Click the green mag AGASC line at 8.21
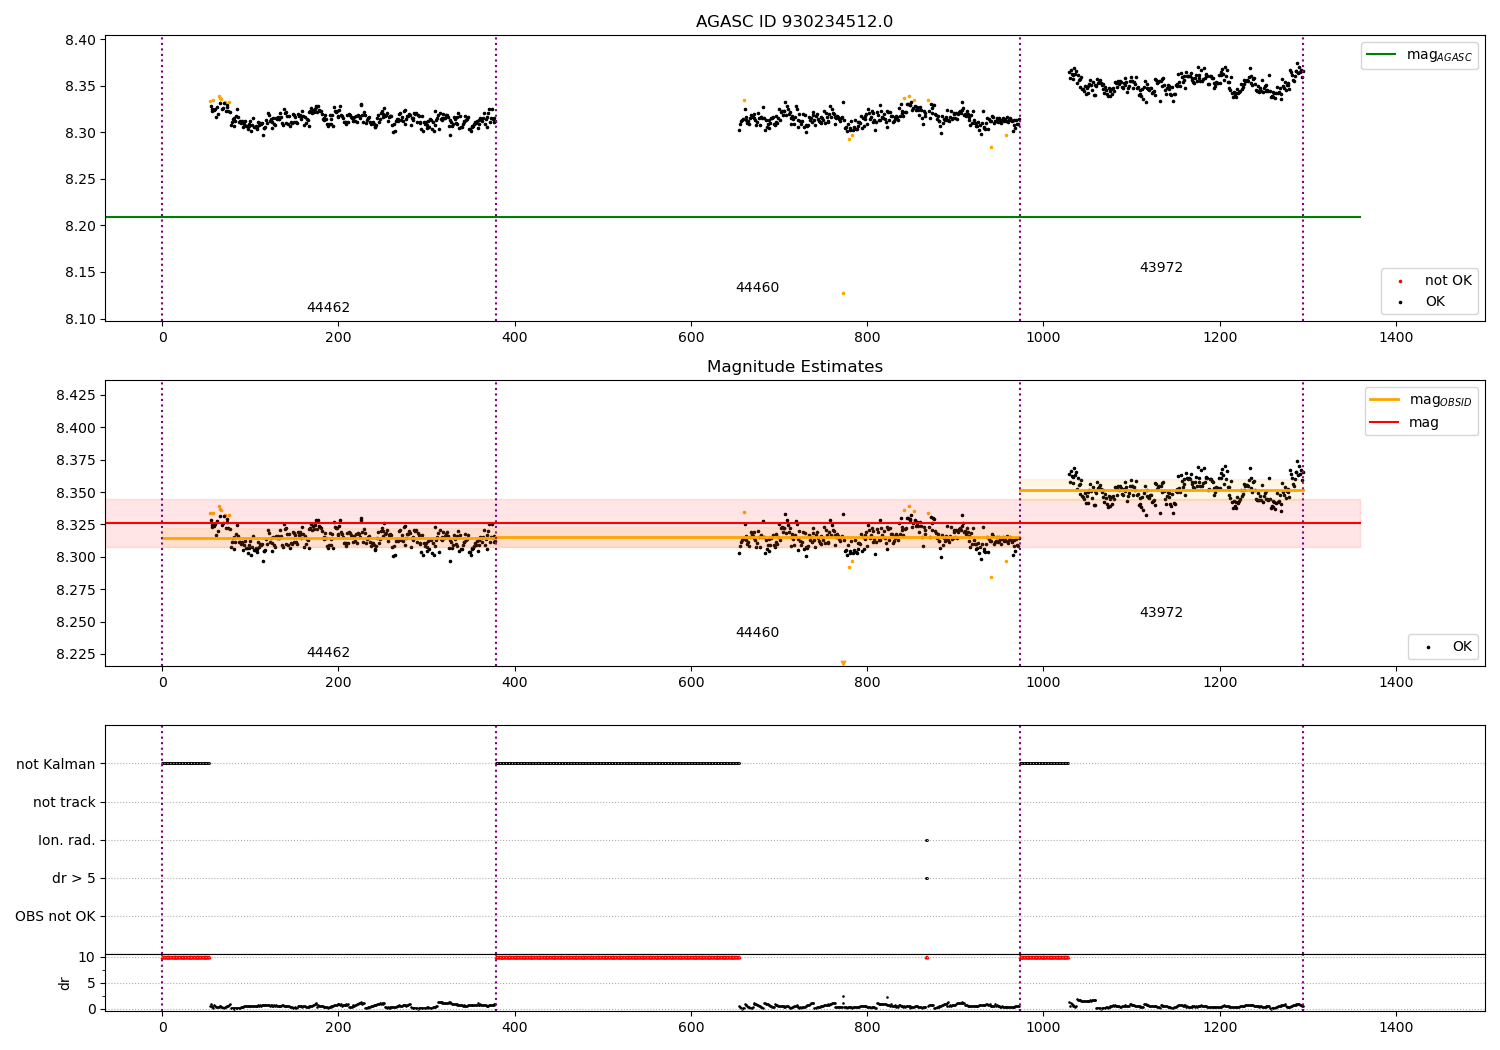 point(733,217)
